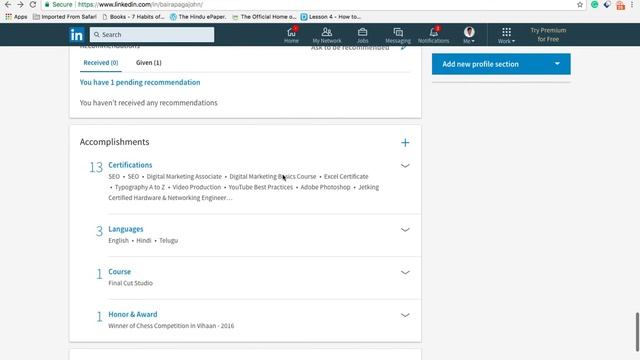Open the Apps bookmarks shortcut
The image size is (640, 360).
pyautogui.click(x=16, y=17)
